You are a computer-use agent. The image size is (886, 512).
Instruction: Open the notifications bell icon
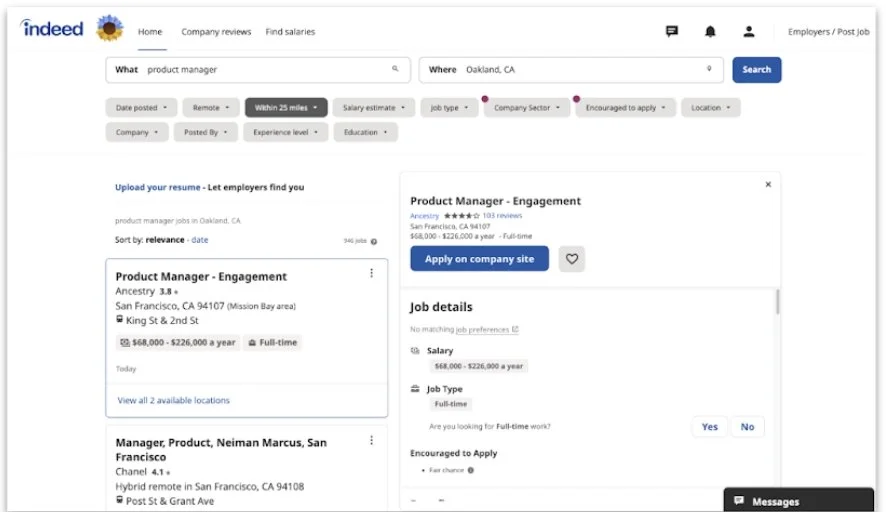pos(710,32)
